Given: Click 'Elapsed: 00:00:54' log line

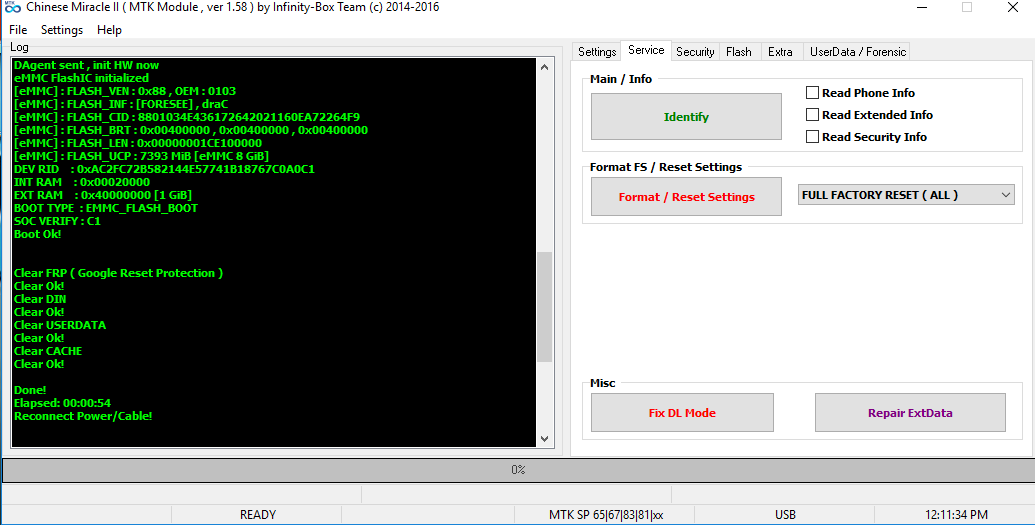Looking at the screenshot, I should click(x=62, y=403).
